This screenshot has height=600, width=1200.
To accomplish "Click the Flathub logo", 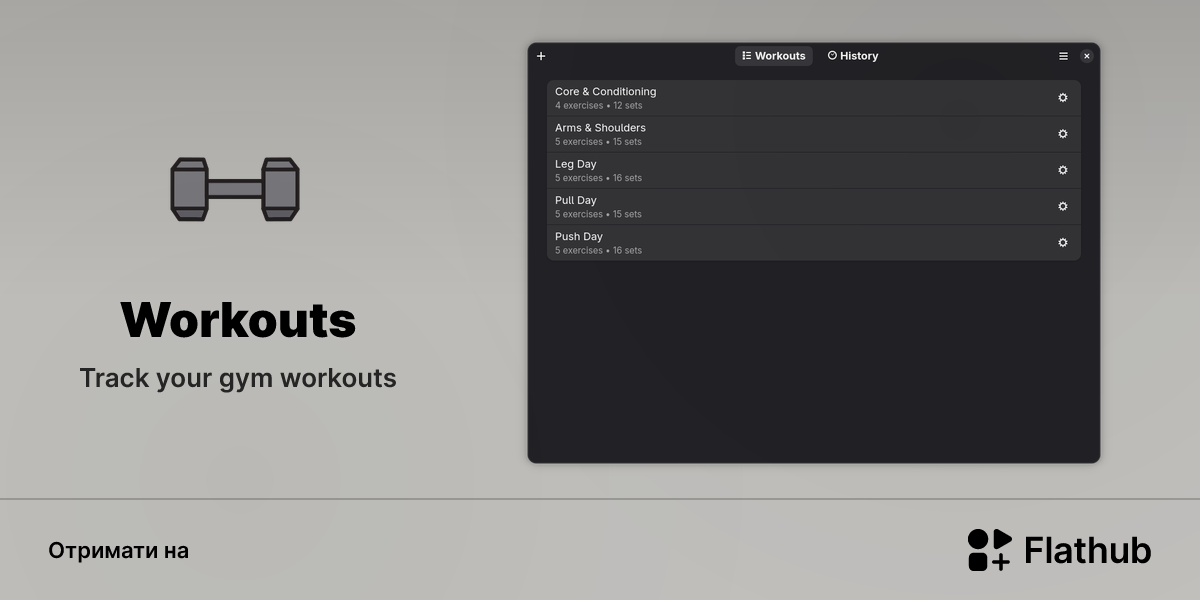I will [x=1059, y=550].
